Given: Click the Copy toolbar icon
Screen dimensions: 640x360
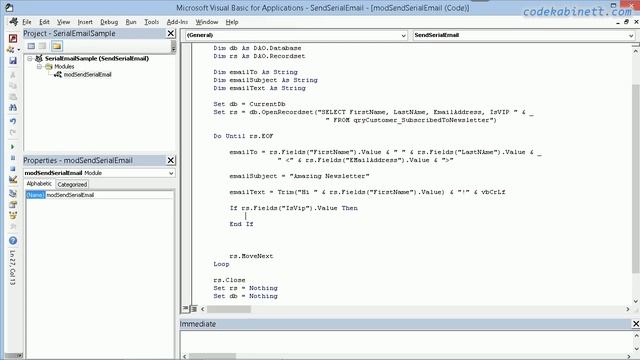Looking at the screenshot, I should coord(13,86).
